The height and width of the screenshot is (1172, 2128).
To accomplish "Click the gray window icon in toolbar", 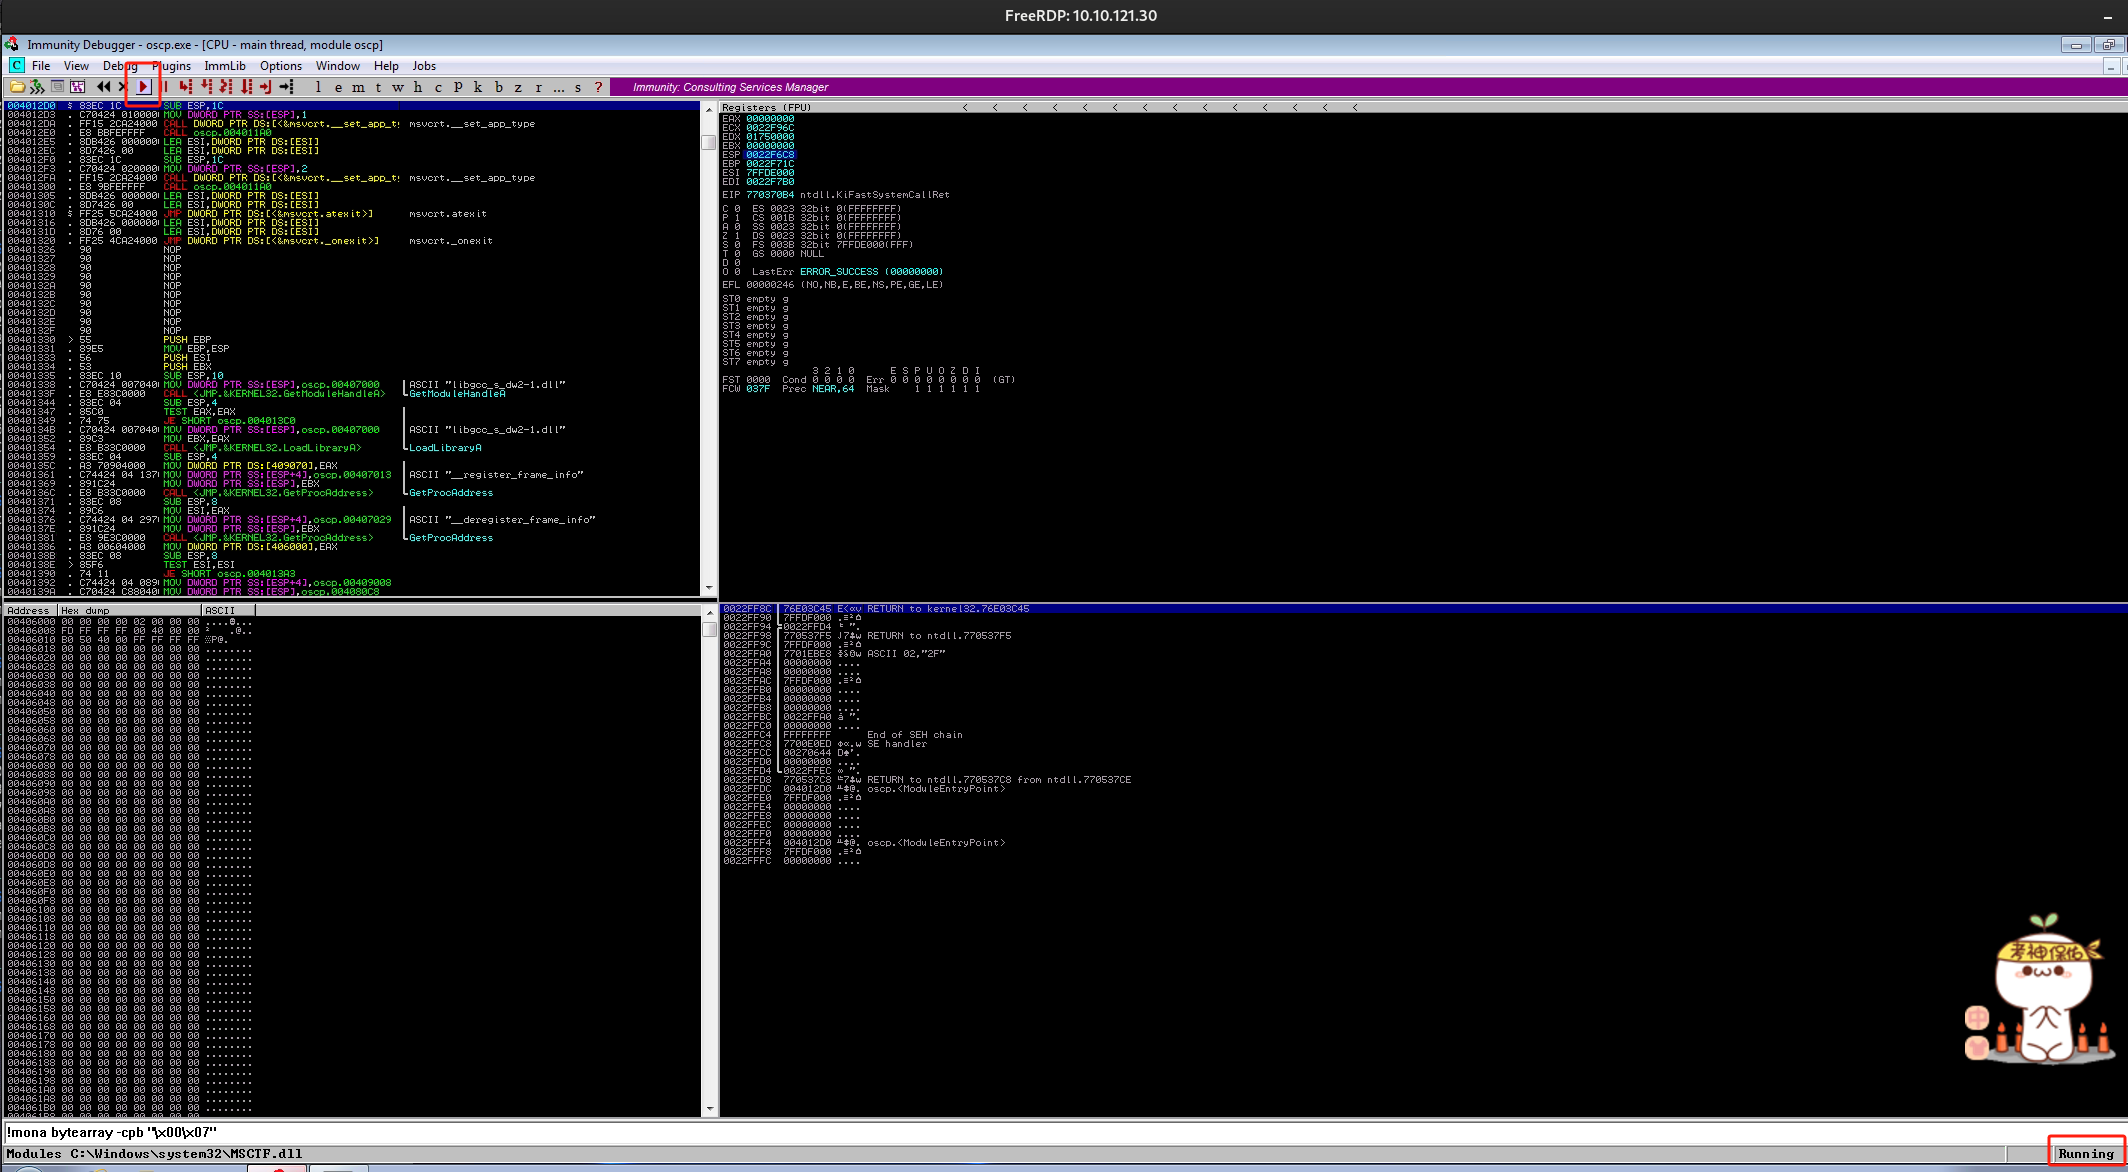I will (58, 87).
